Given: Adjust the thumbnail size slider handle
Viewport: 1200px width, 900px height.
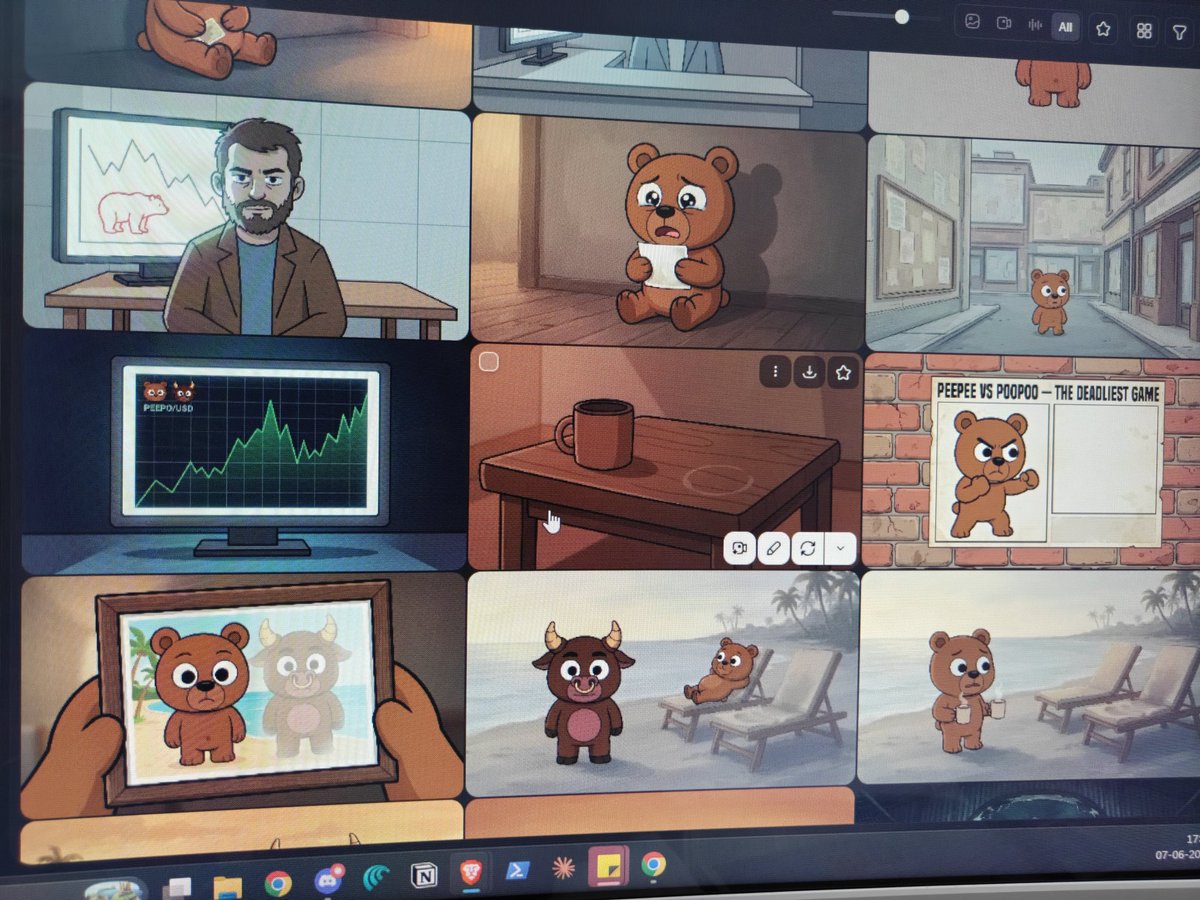Looking at the screenshot, I should coord(902,17).
